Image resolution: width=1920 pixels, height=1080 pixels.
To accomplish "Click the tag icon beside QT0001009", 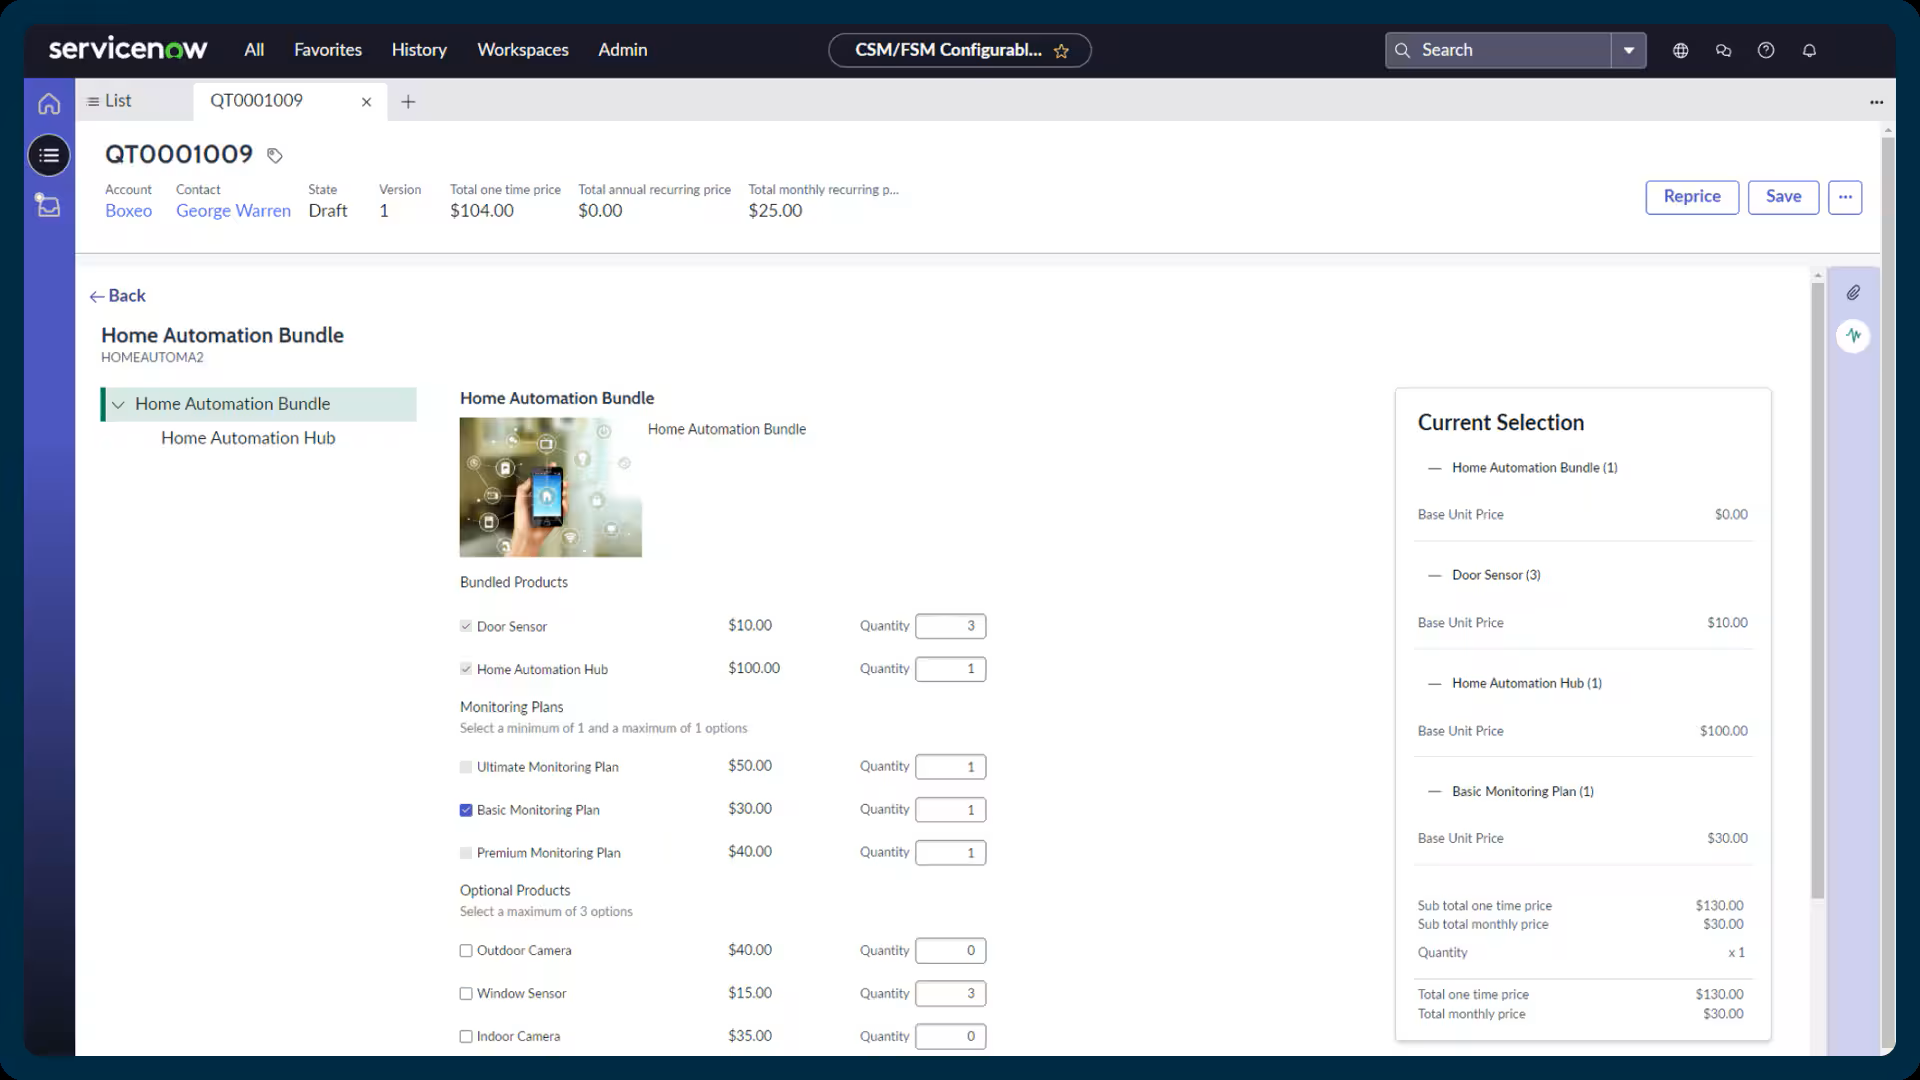I will point(275,155).
